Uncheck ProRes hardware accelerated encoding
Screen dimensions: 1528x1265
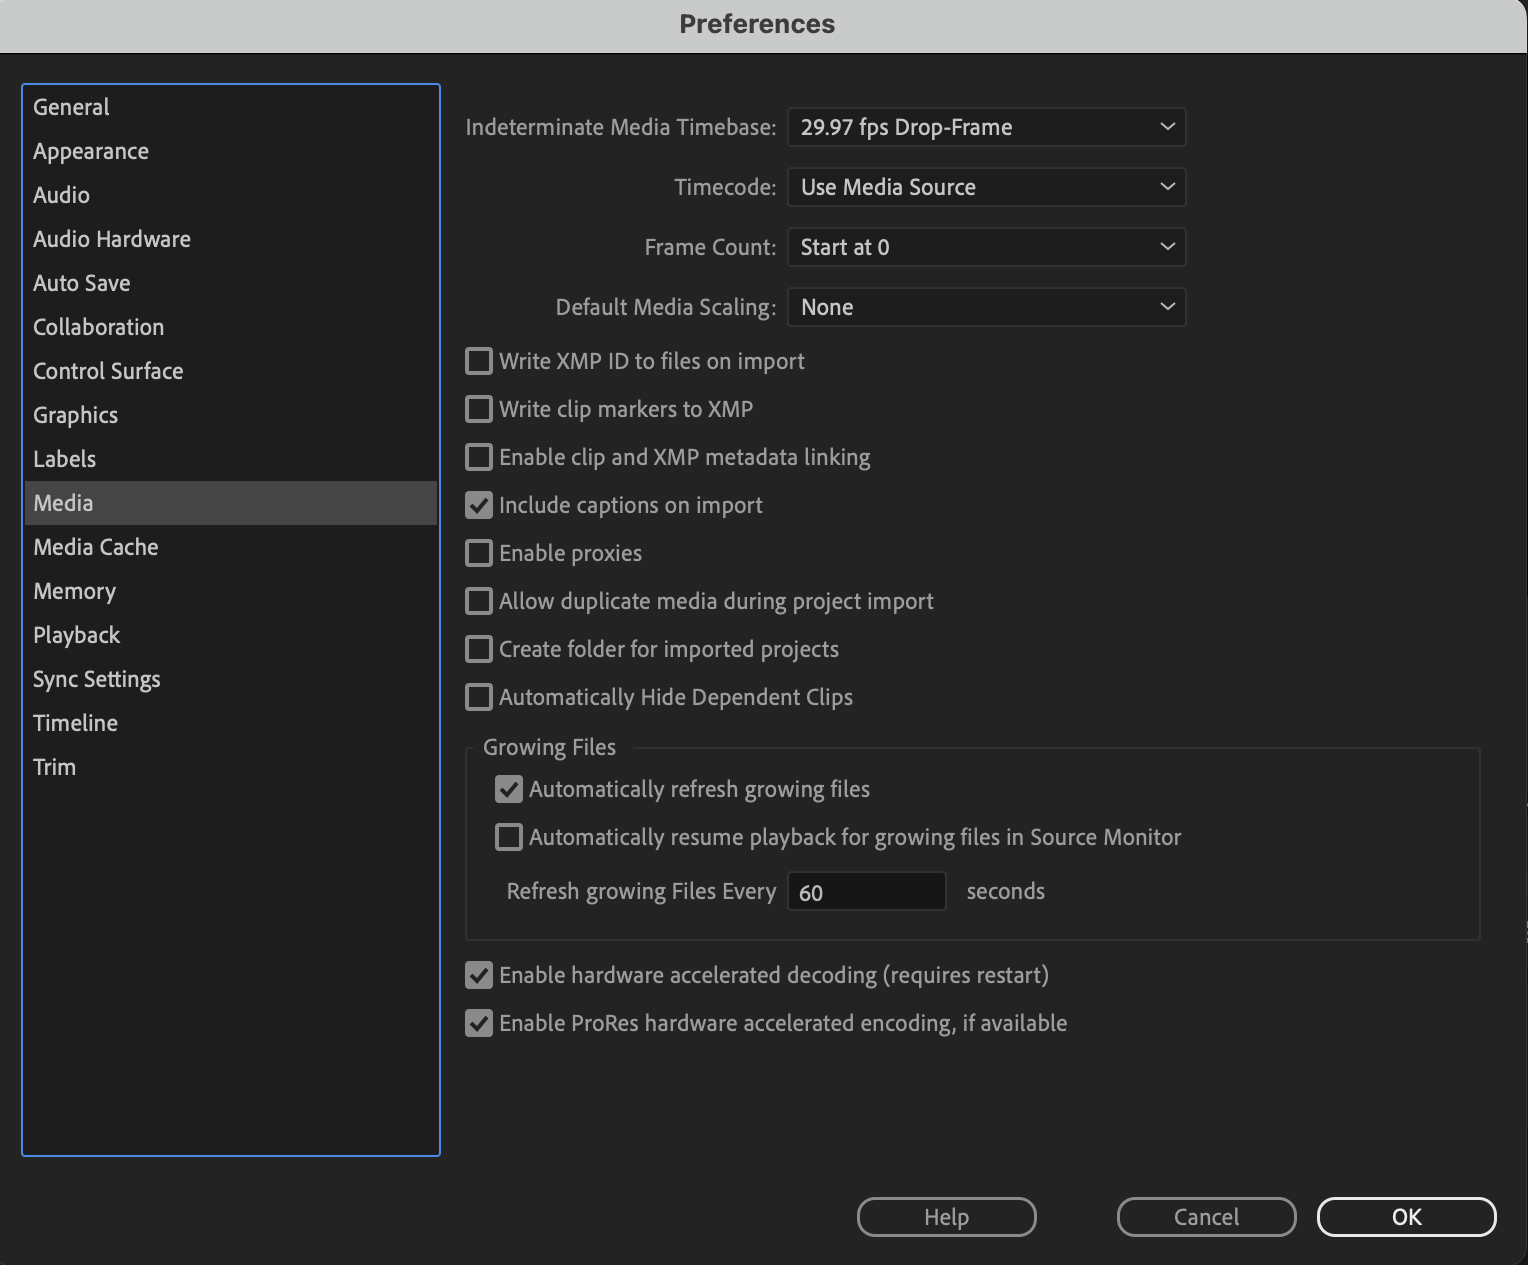(x=479, y=1023)
